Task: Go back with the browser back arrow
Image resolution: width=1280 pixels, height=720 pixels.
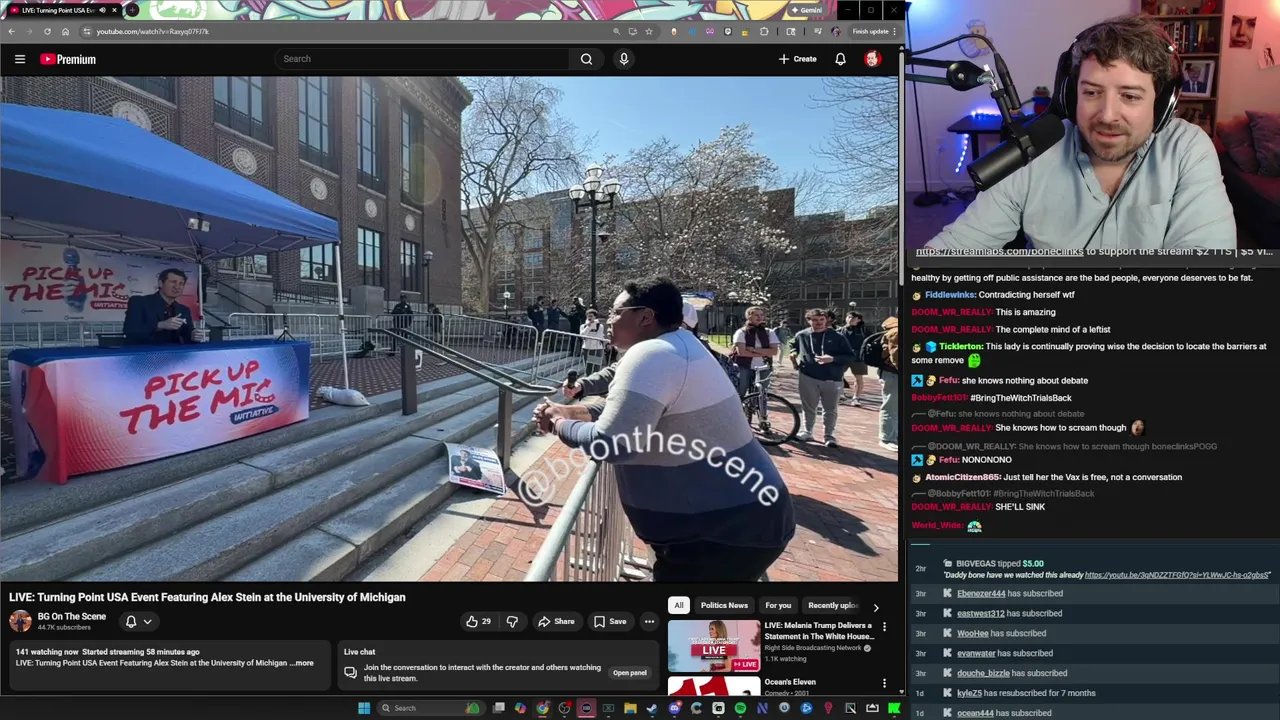Action: [11, 31]
